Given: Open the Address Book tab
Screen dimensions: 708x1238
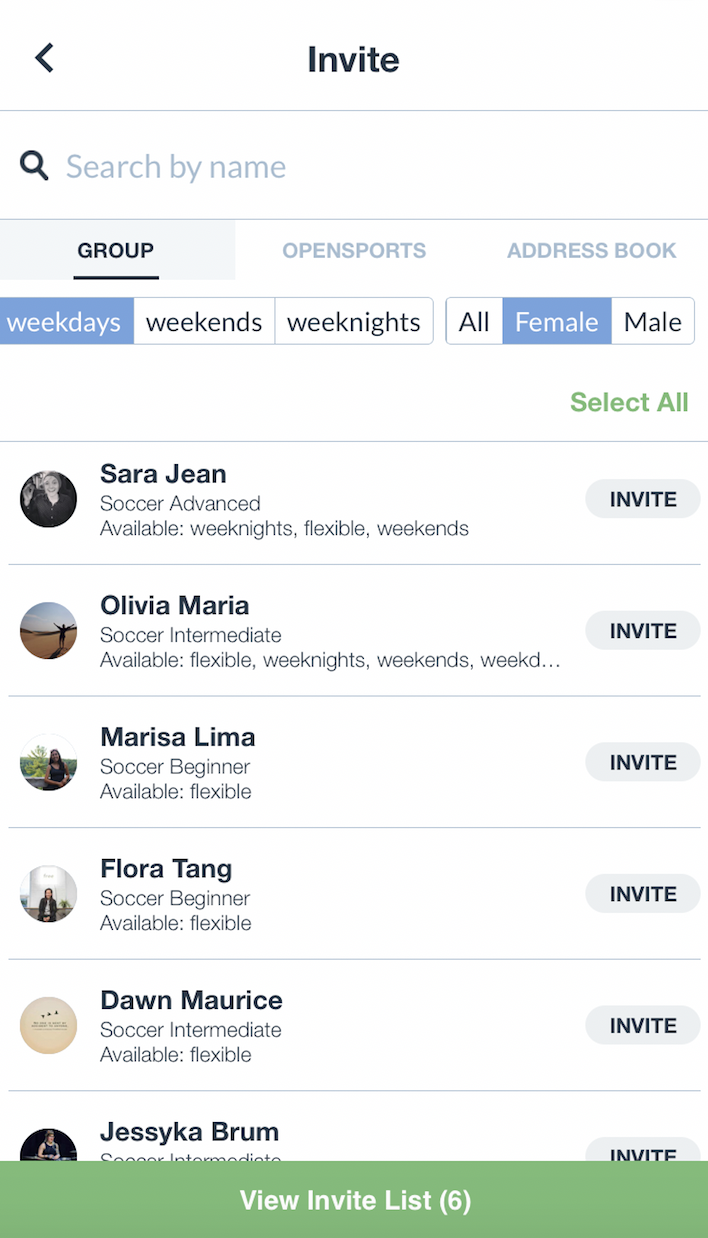Looking at the screenshot, I should [x=591, y=251].
